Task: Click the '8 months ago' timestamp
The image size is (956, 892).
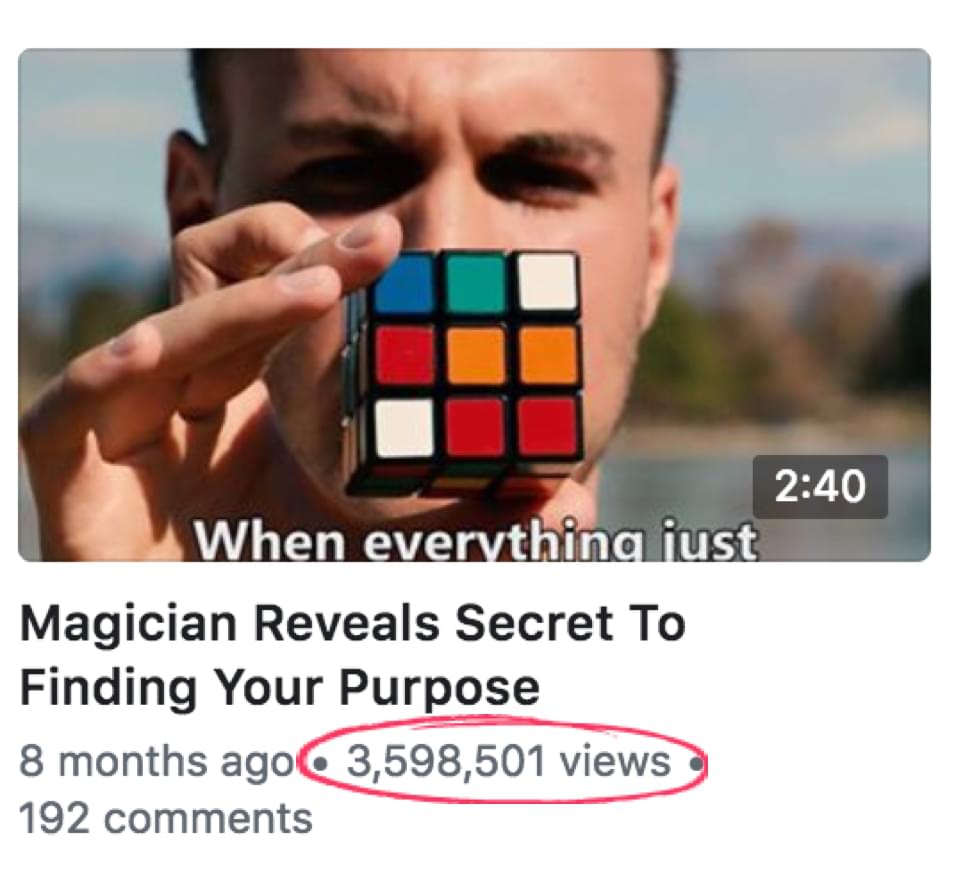Action: click(x=157, y=762)
